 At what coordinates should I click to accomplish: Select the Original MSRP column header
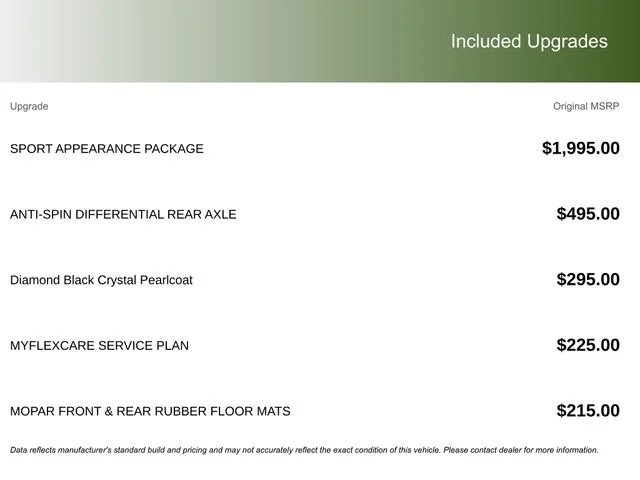click(x=586, y=107)
